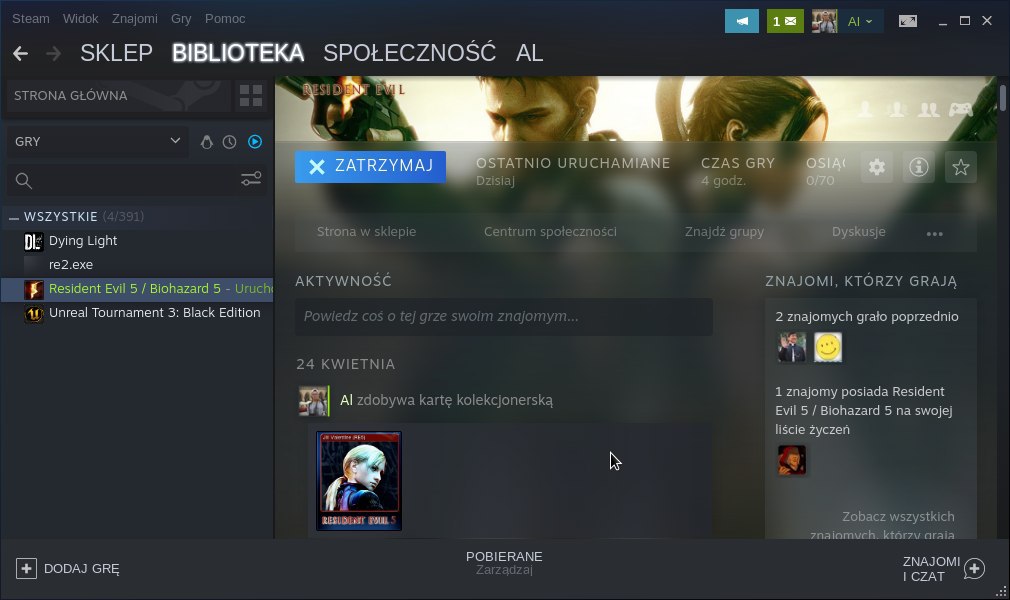Open Al's profile name in activity

(x=347, y=400)
